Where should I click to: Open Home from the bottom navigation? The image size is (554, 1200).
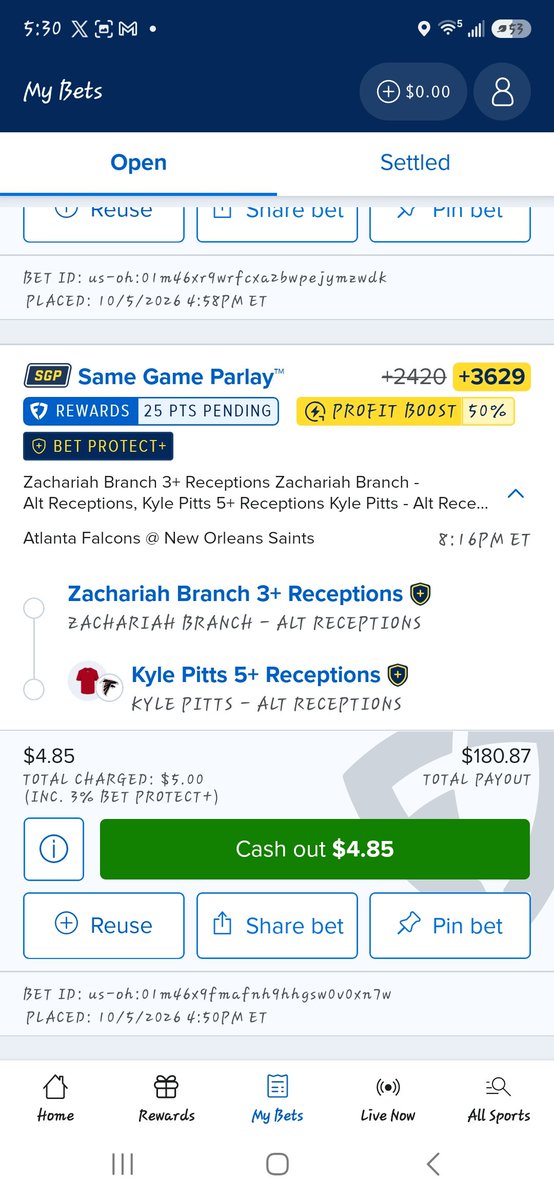pos(55,1098)
